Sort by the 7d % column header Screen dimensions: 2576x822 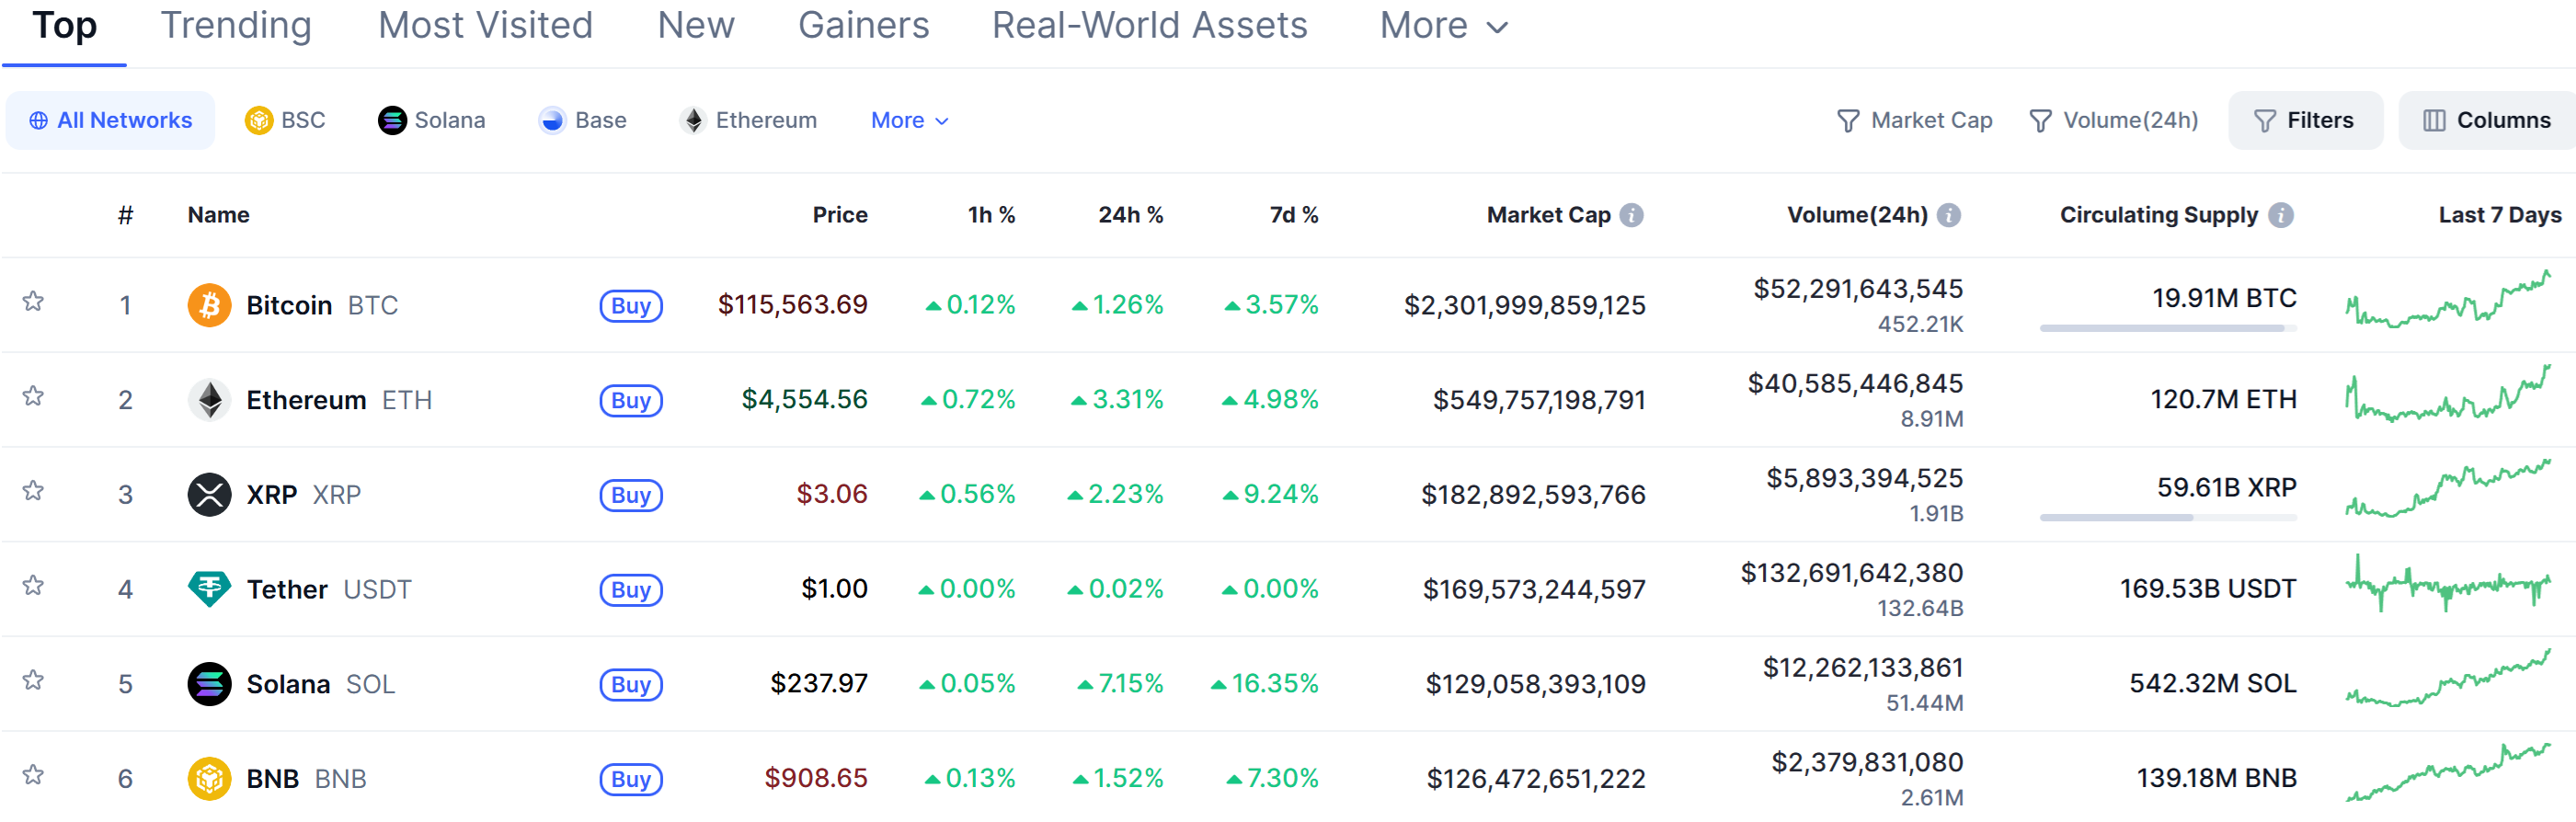point(1294,215)
